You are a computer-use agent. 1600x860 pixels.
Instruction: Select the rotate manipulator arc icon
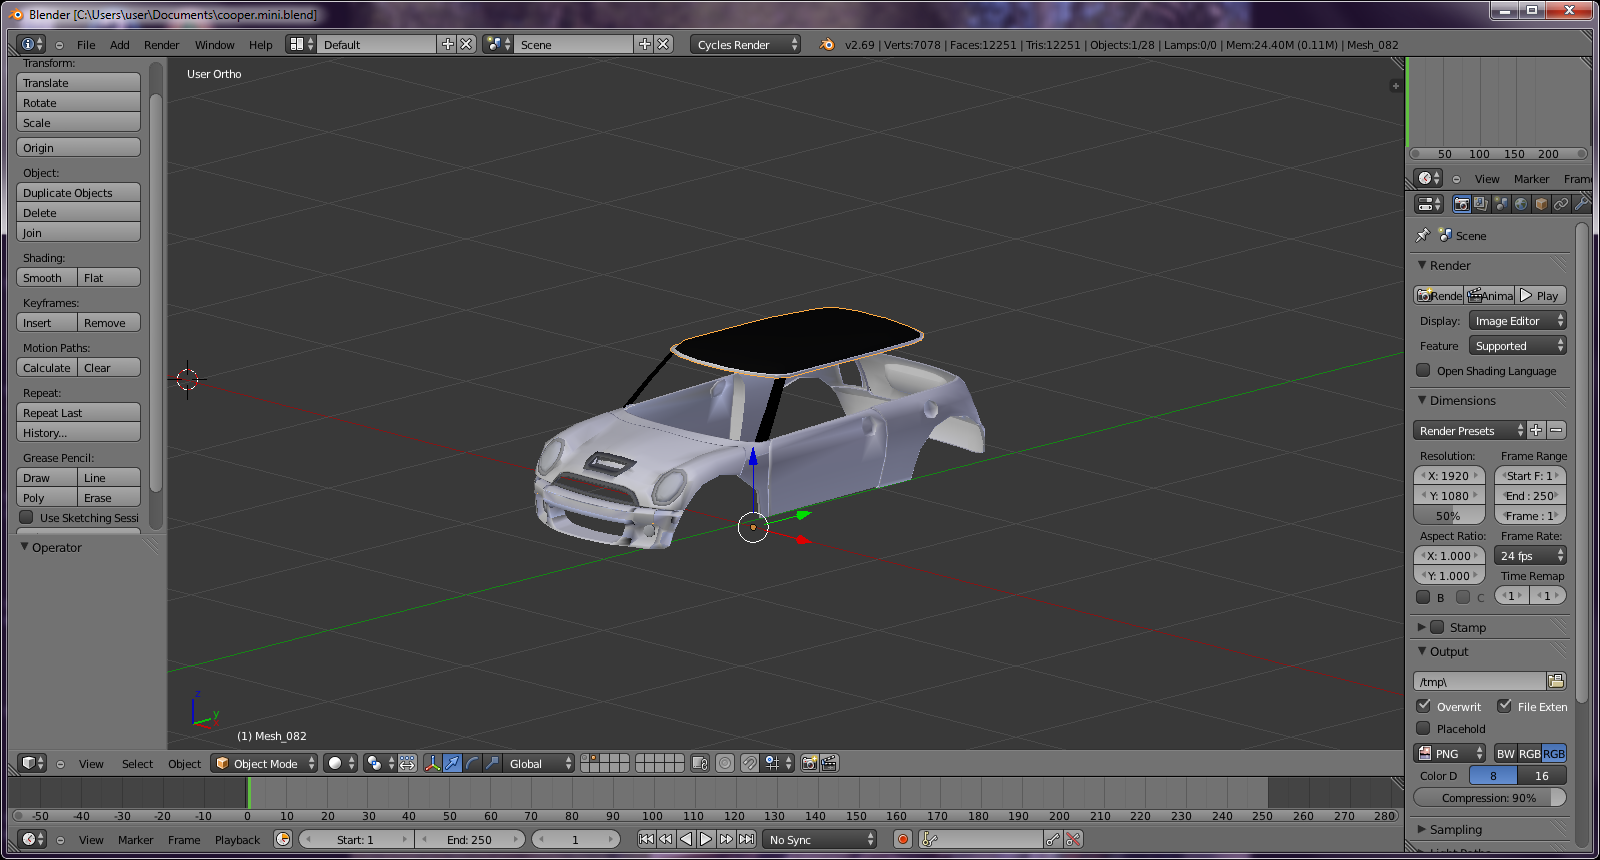point(472,763)
